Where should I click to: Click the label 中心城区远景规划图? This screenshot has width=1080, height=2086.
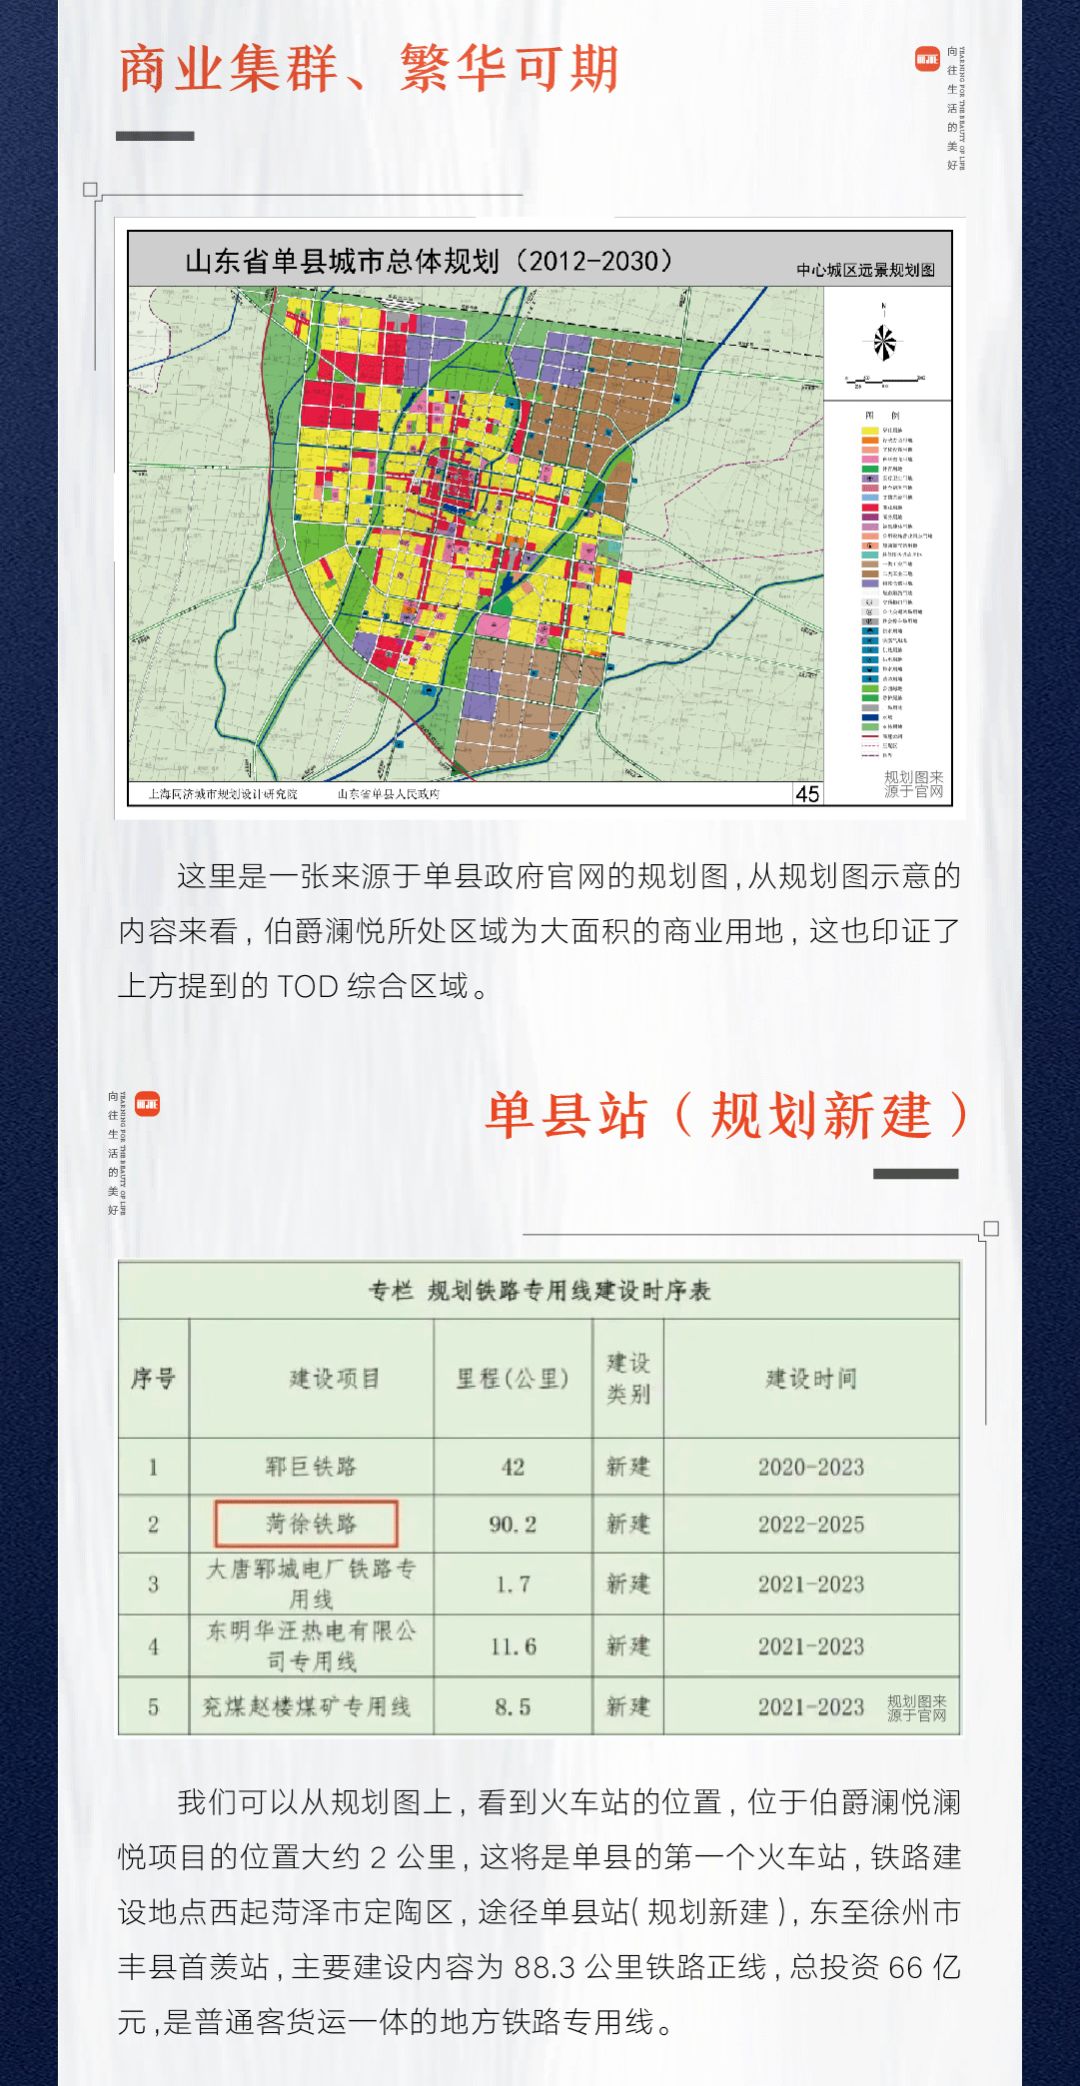coord(866,270)
